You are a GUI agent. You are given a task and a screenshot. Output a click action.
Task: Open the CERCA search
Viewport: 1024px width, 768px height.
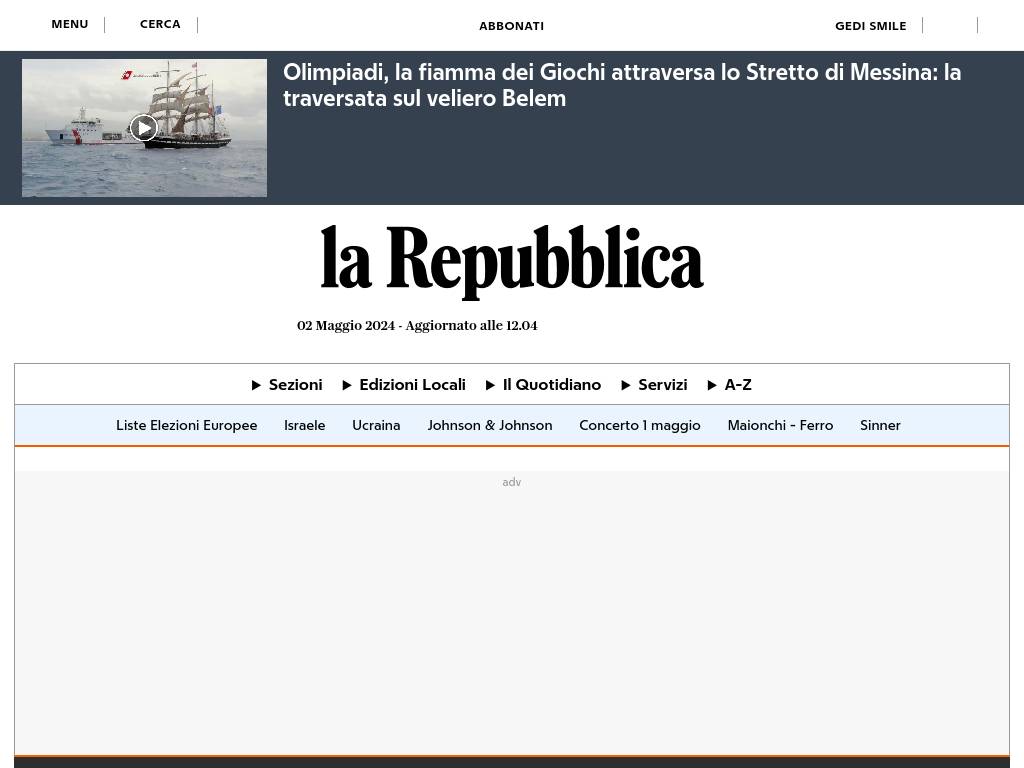coord(160,24)
